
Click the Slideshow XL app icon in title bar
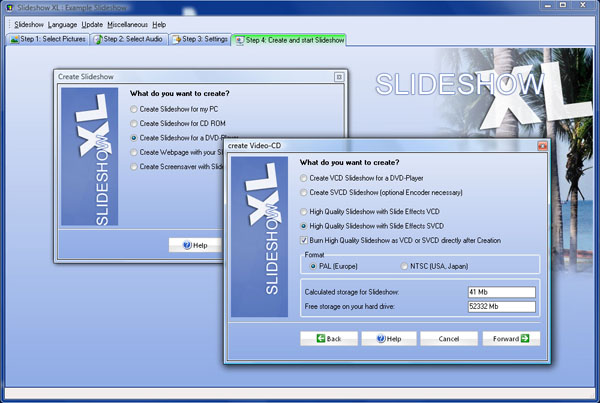point(10,7)
